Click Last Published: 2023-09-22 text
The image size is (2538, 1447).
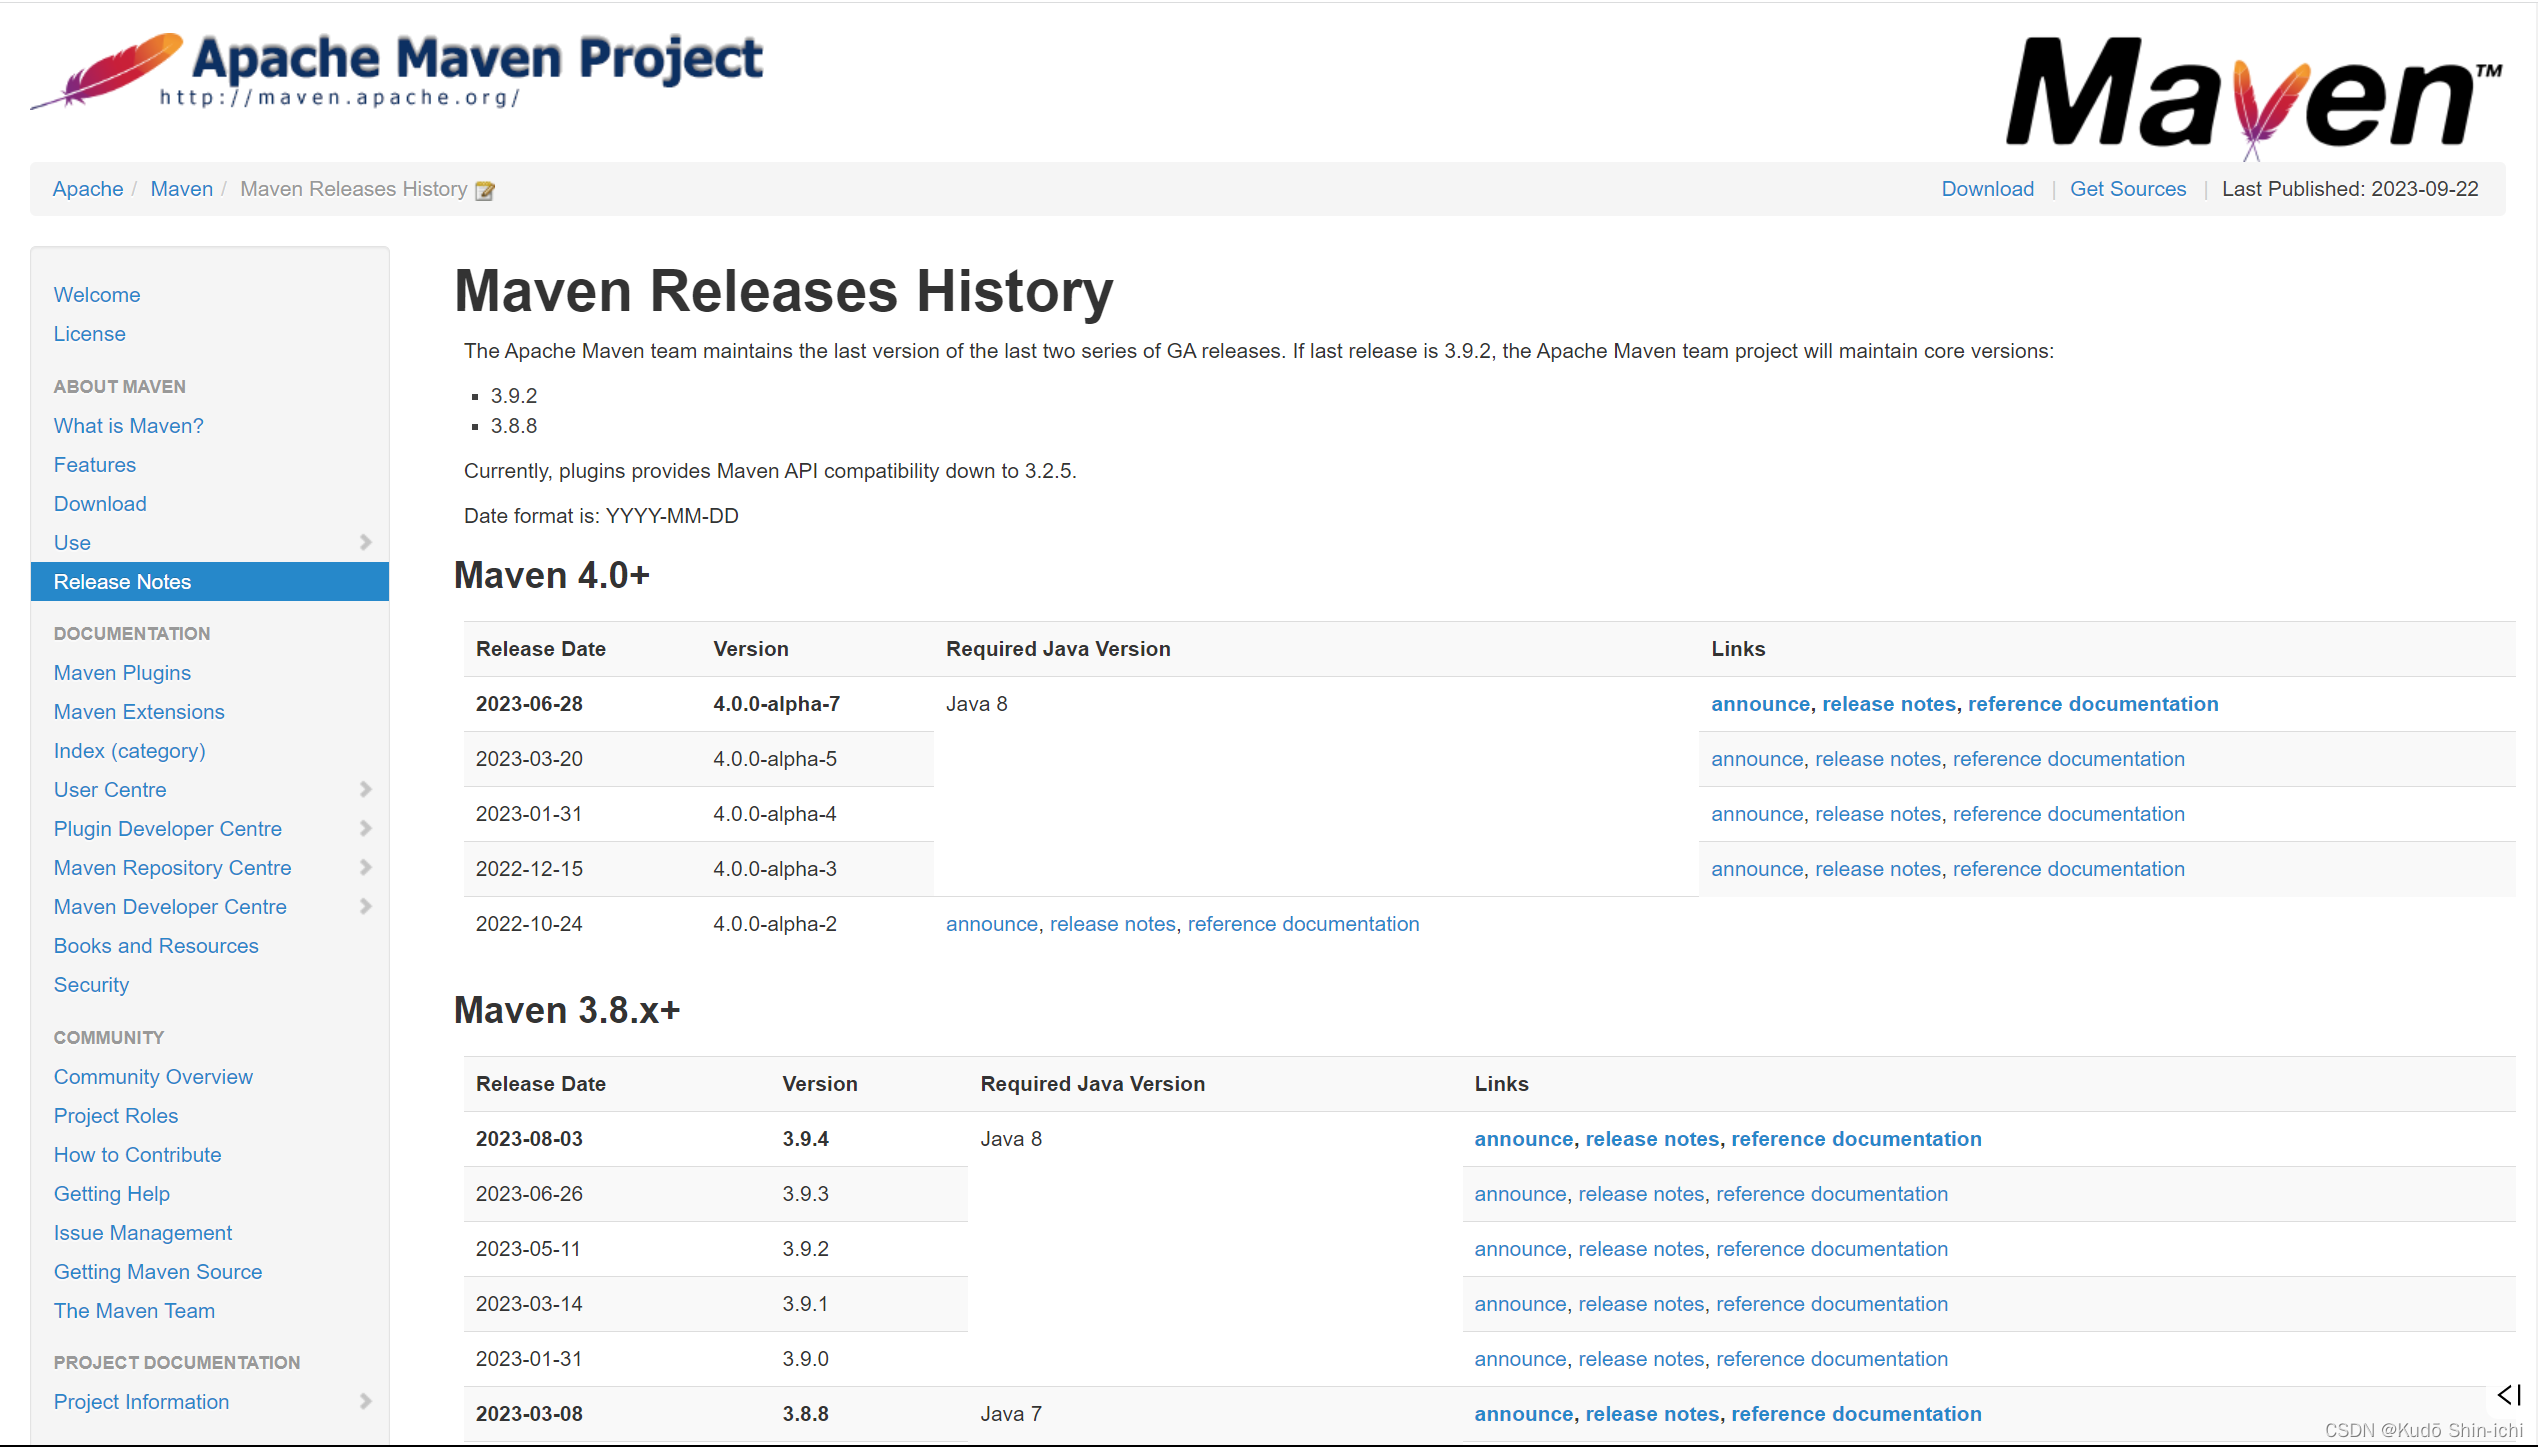[2349, 189]
